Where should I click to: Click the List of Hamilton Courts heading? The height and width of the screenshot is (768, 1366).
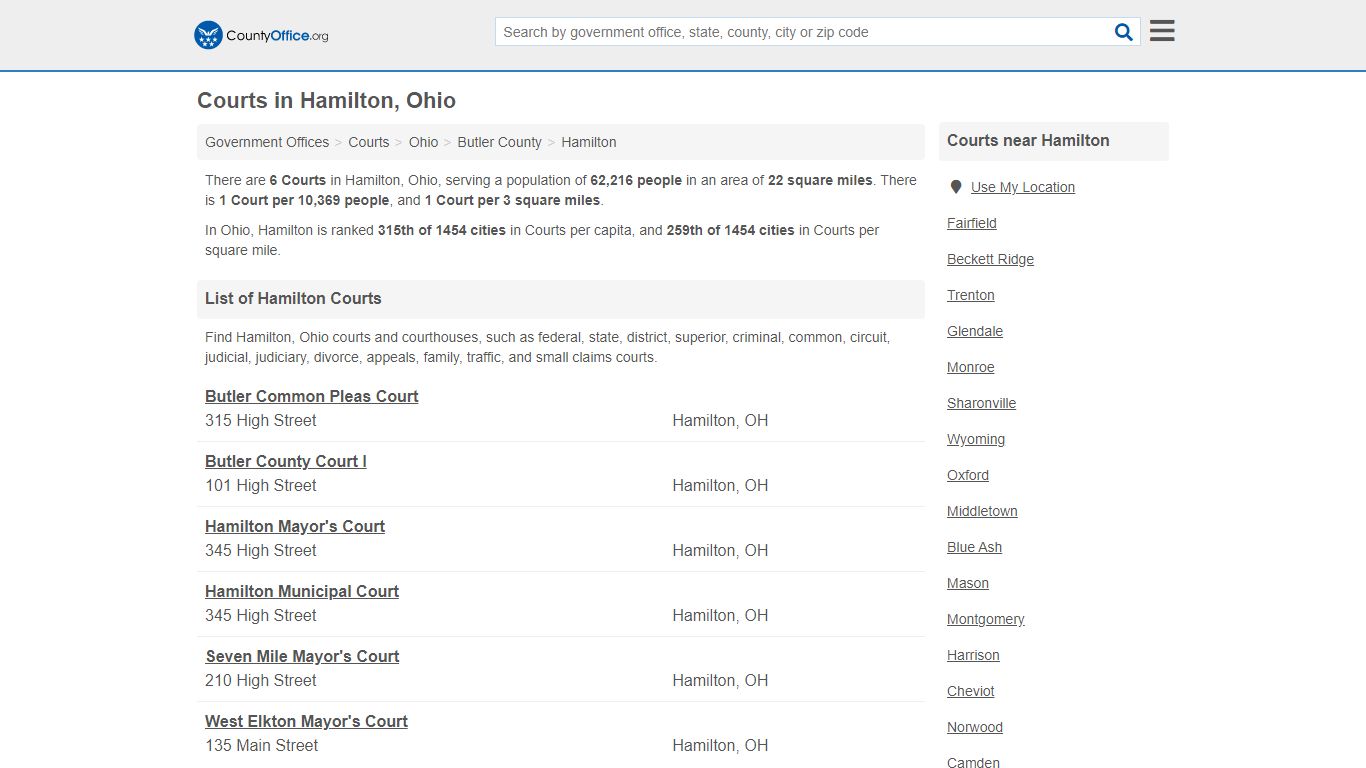pyautogui.click(x=293, y=298)
